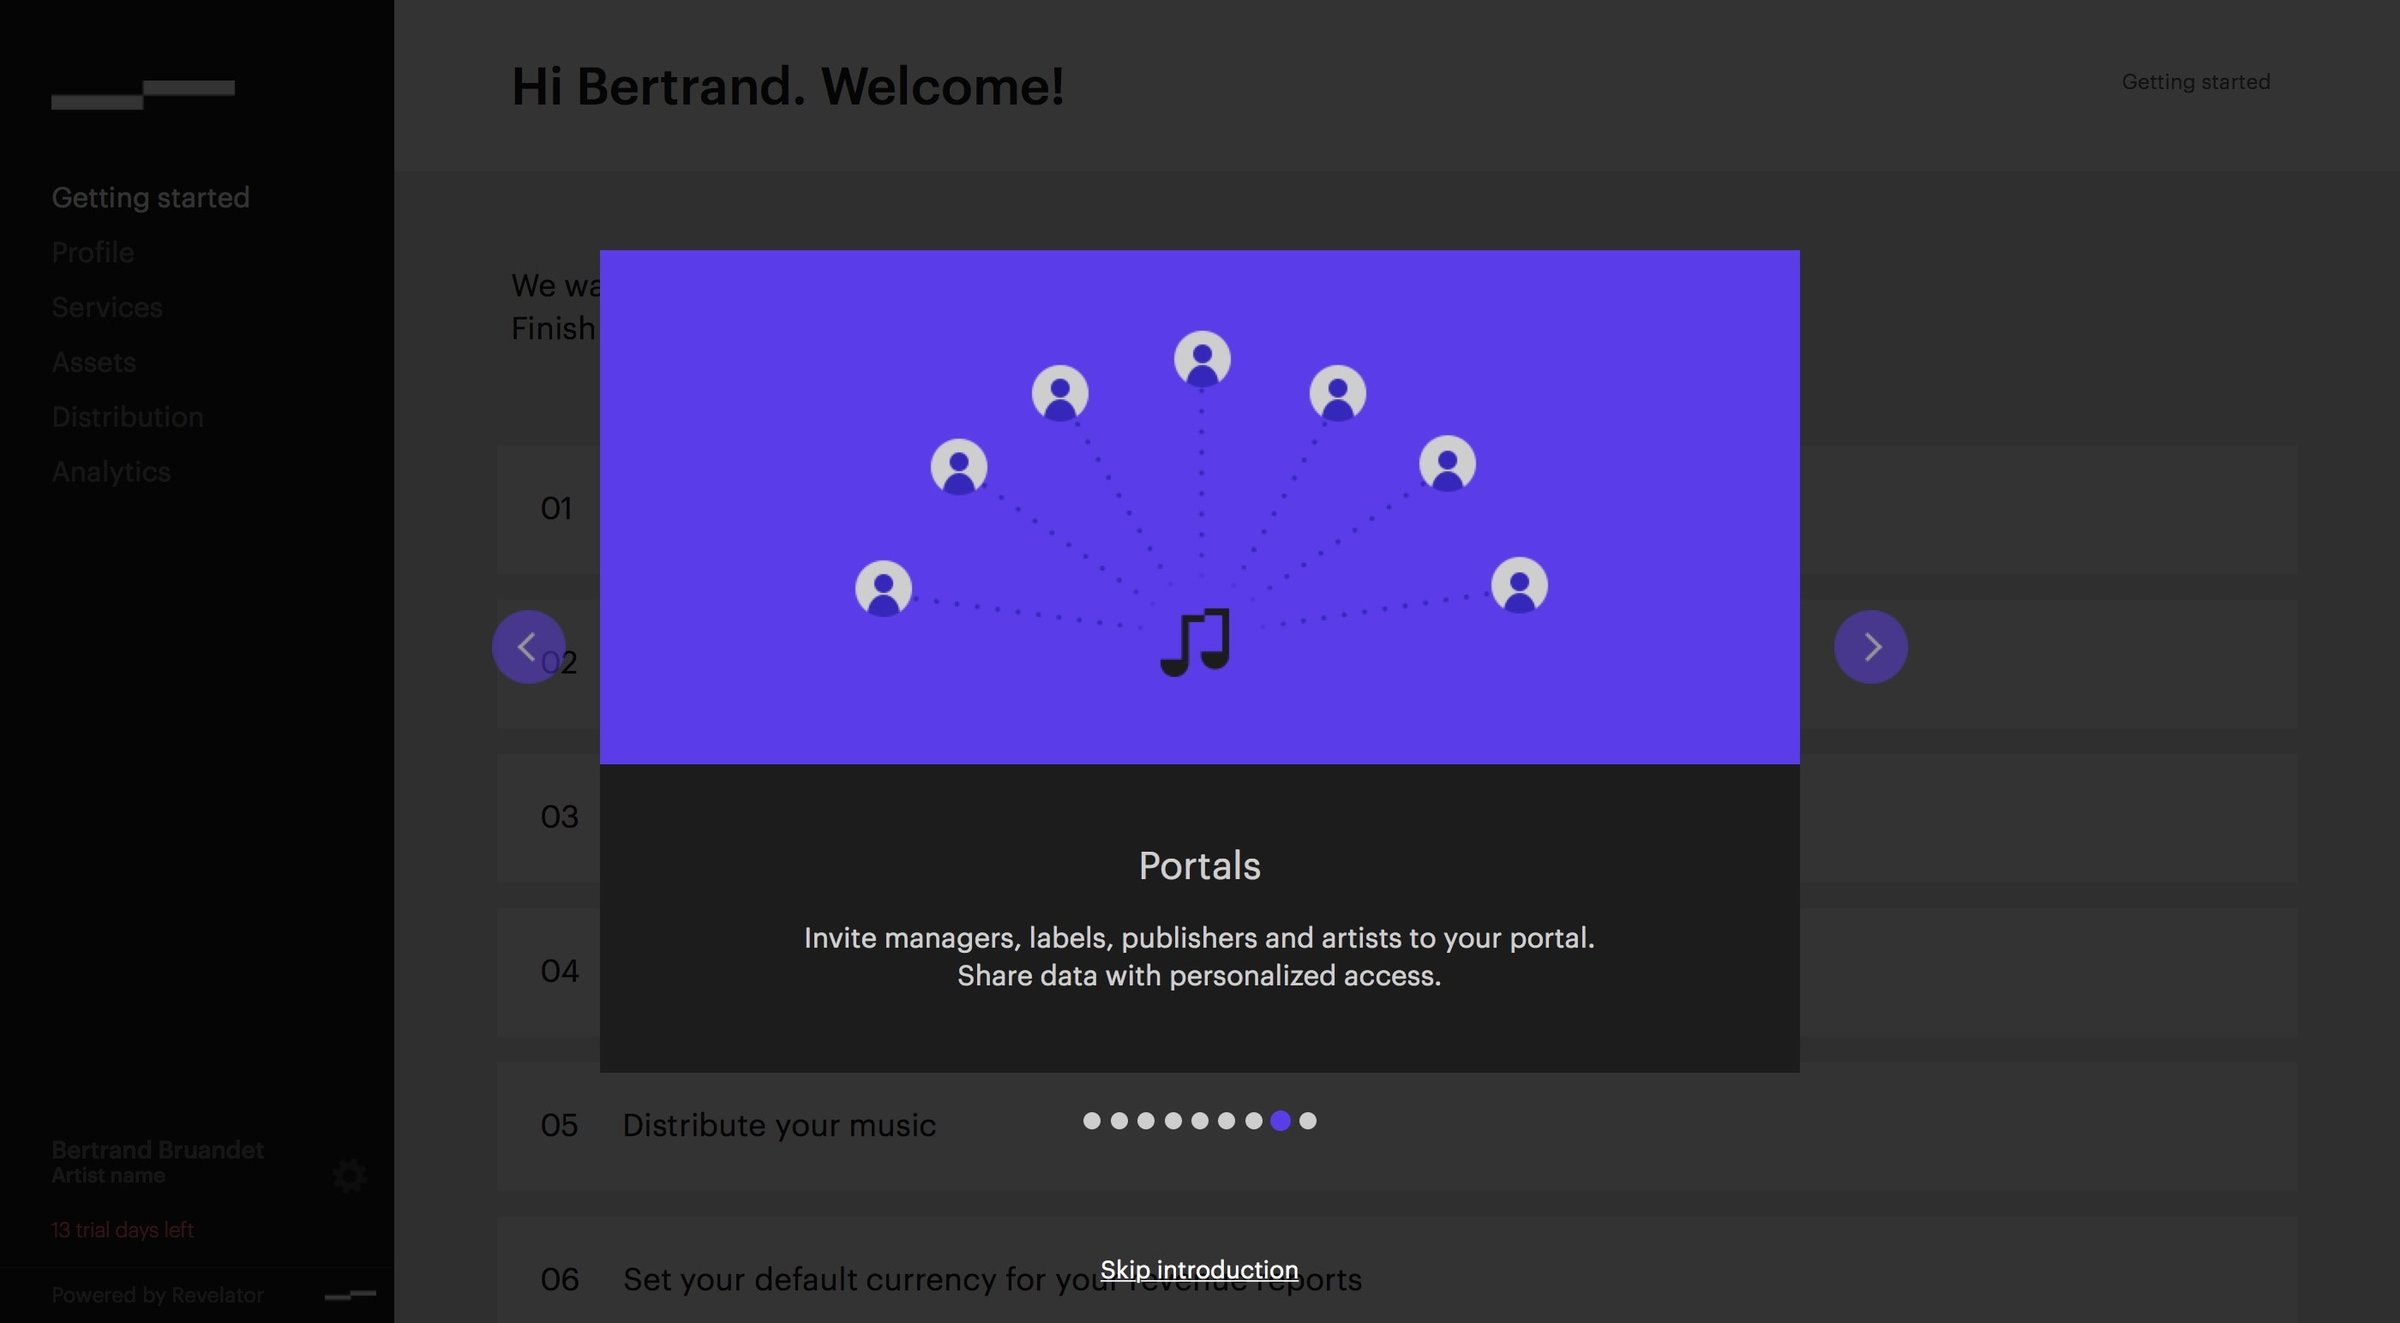Click the Getting started breadcrumb at top right

pyautogui.click(x=2196, y=82)
